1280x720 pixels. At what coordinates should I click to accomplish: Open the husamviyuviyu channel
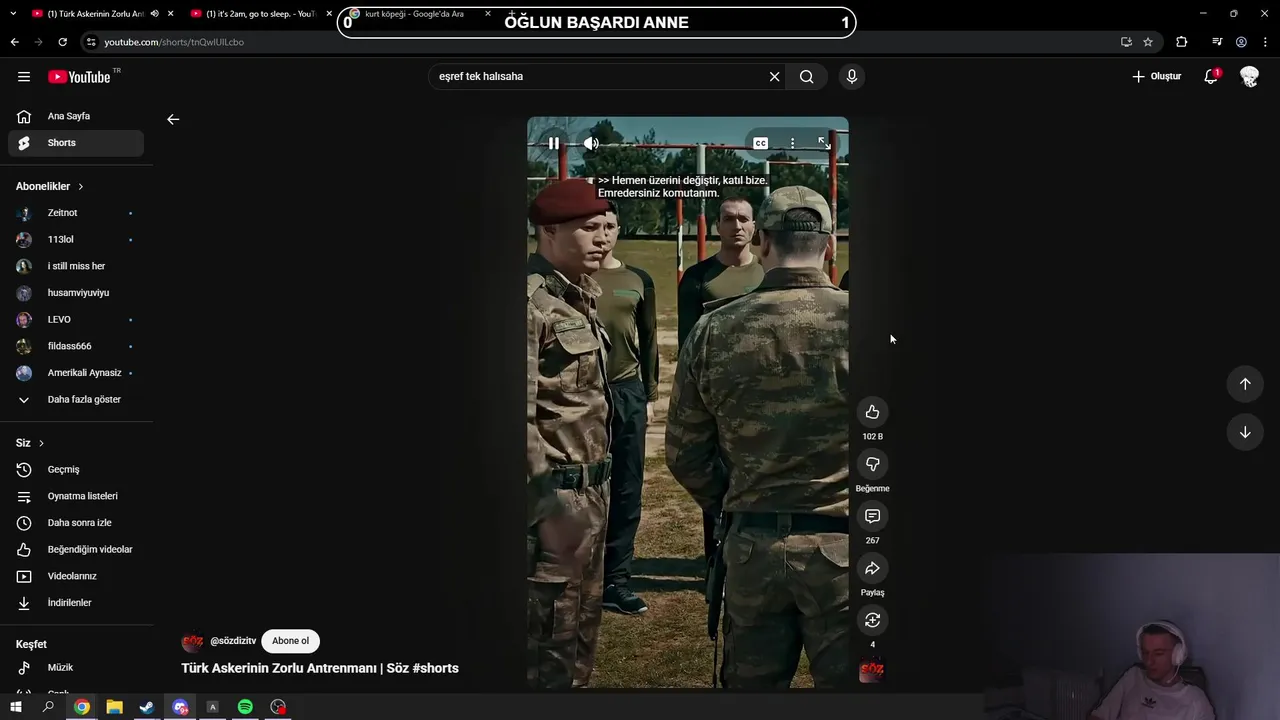(x=76, y=293)
